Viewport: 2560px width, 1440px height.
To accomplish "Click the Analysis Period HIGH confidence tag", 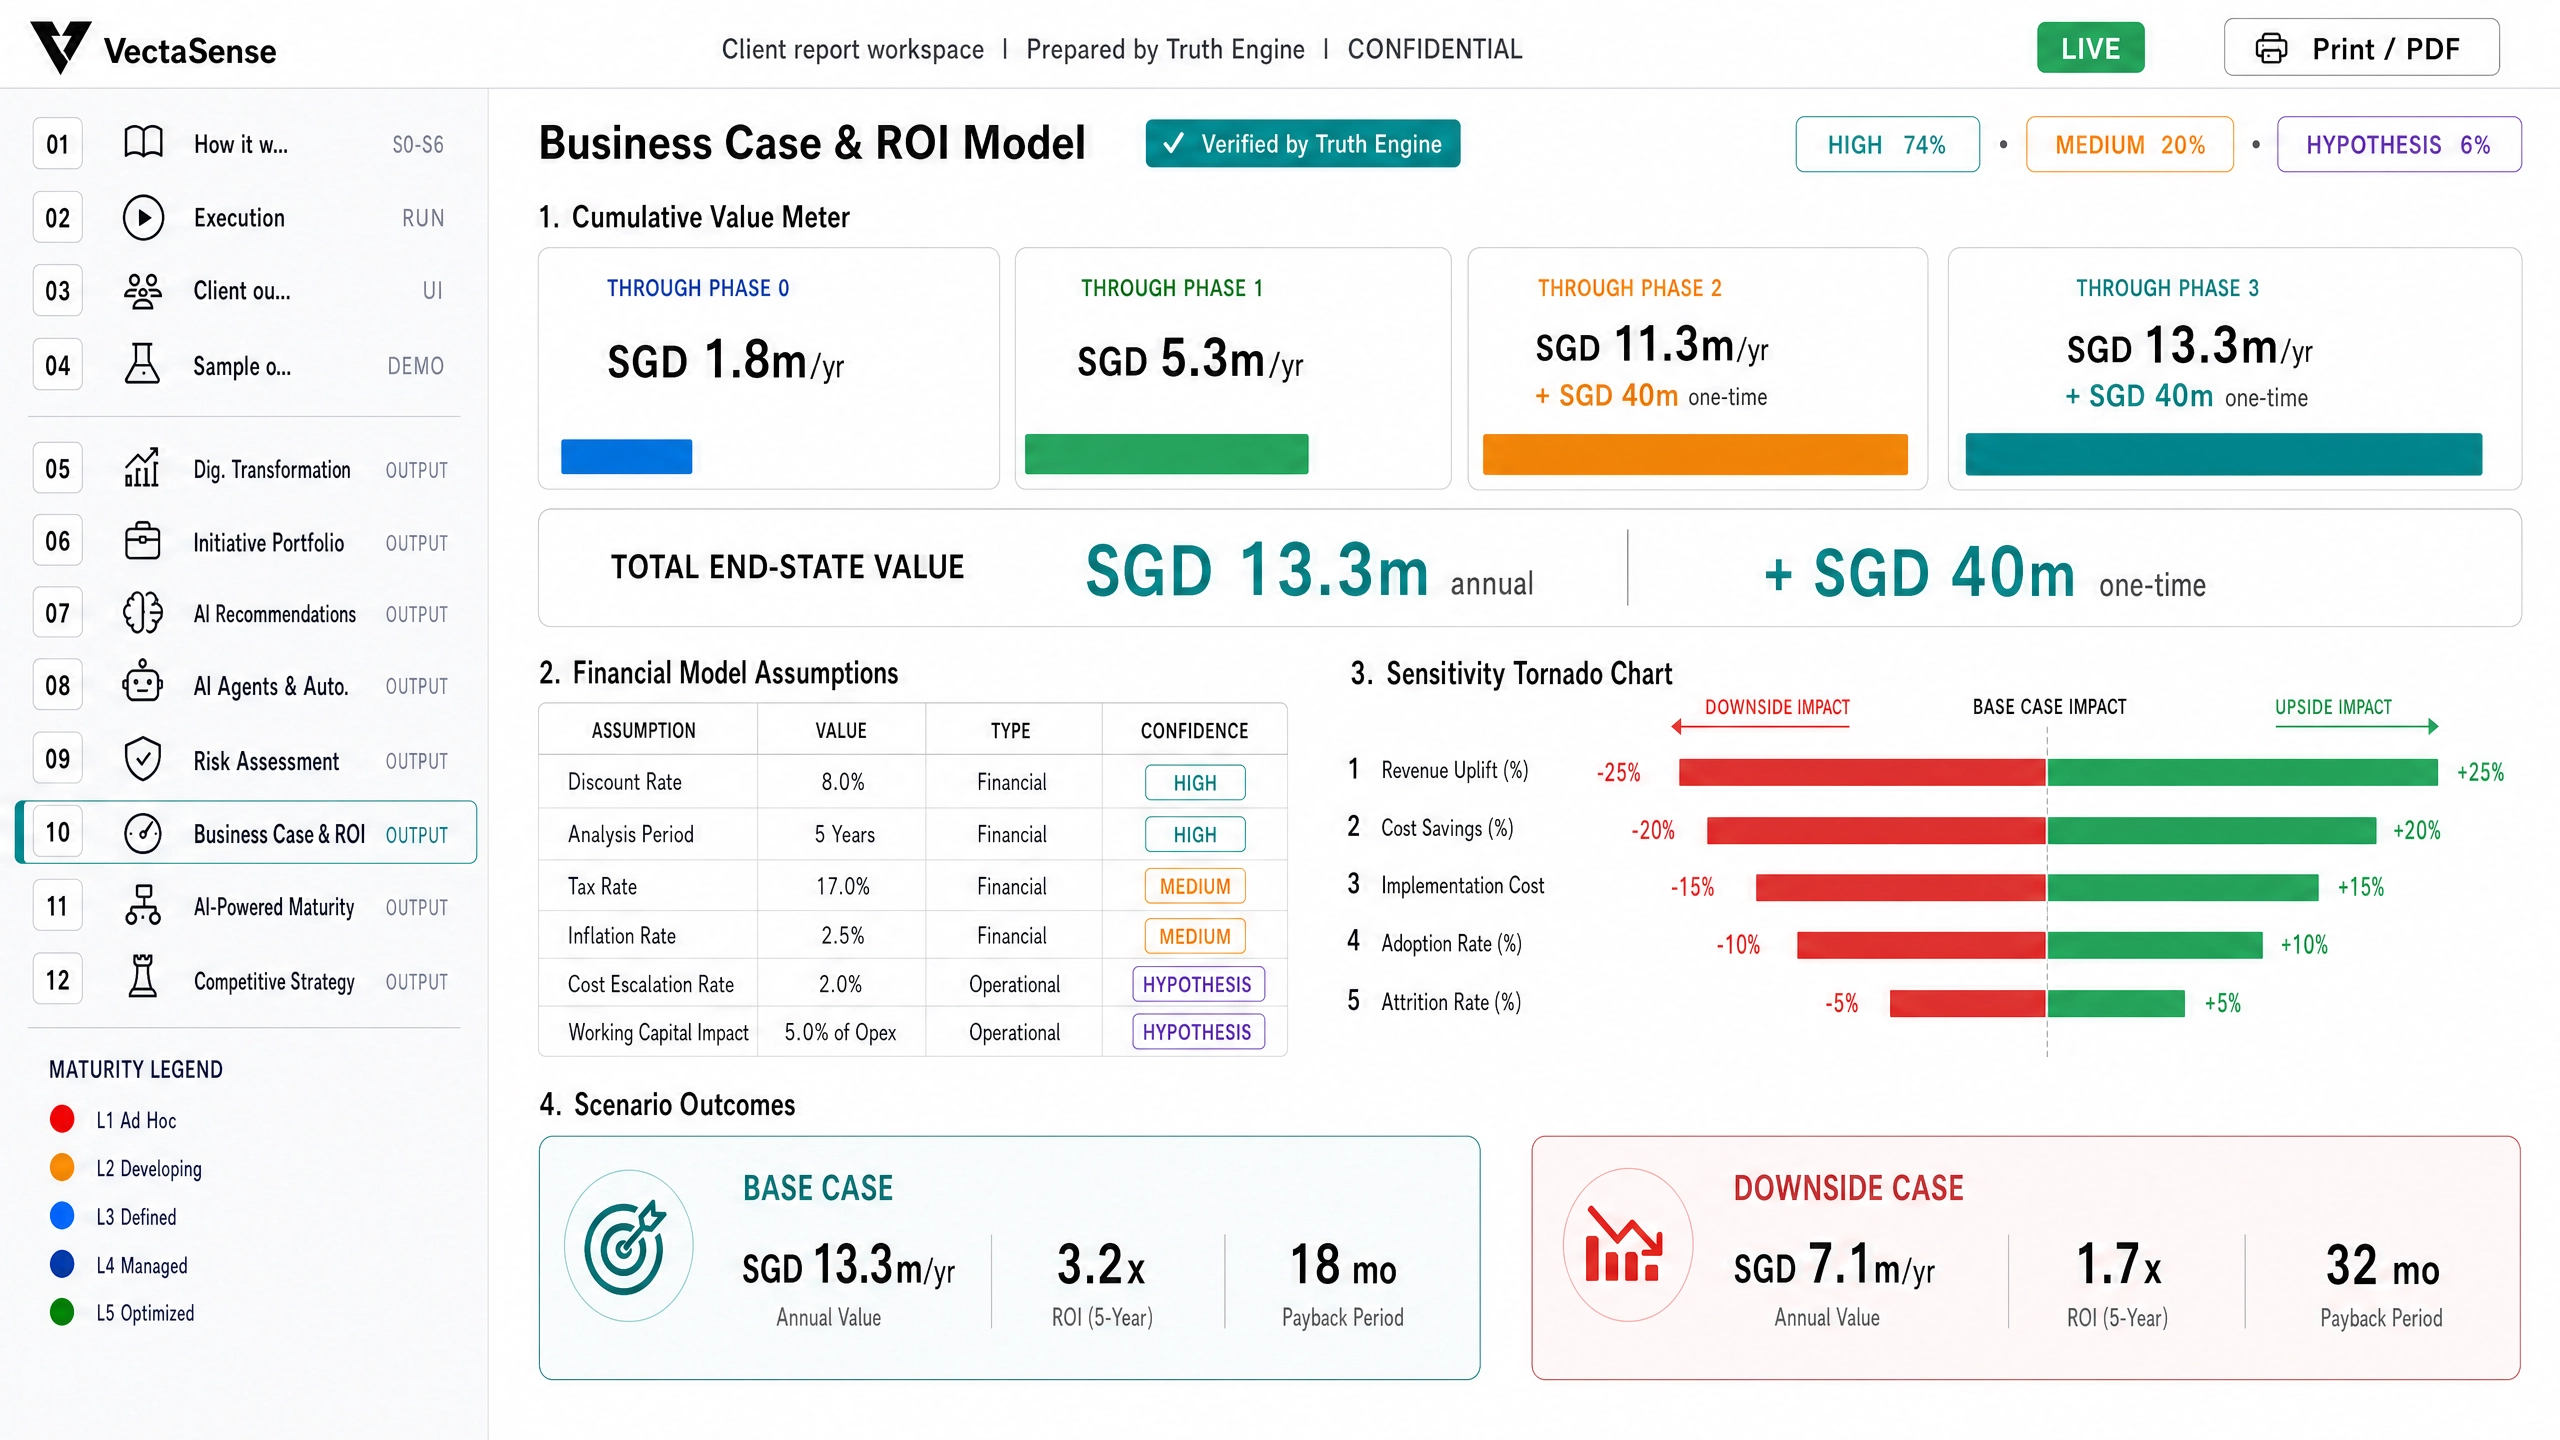I will [x=1195, y=834].
